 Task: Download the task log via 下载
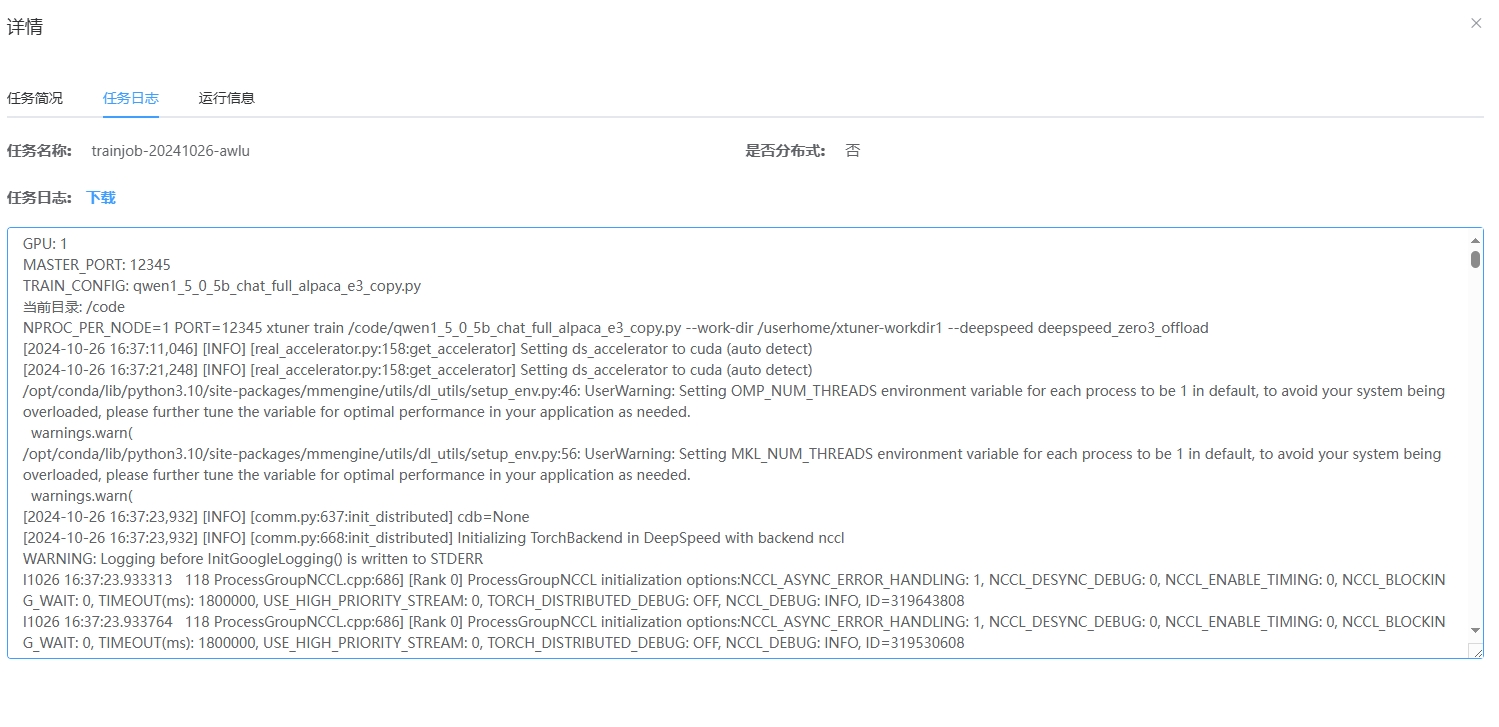click(101, 198)
